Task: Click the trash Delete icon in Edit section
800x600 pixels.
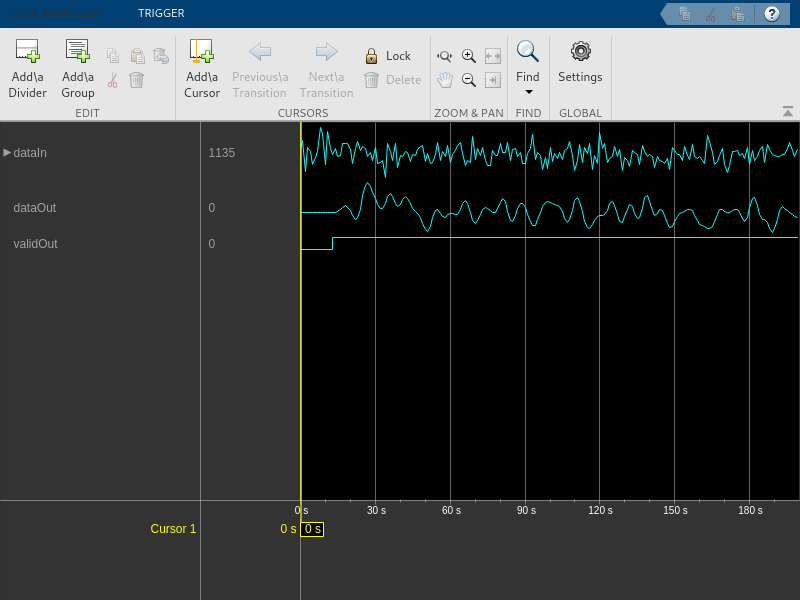Action: pyautogui.click(x=136, y=80)
